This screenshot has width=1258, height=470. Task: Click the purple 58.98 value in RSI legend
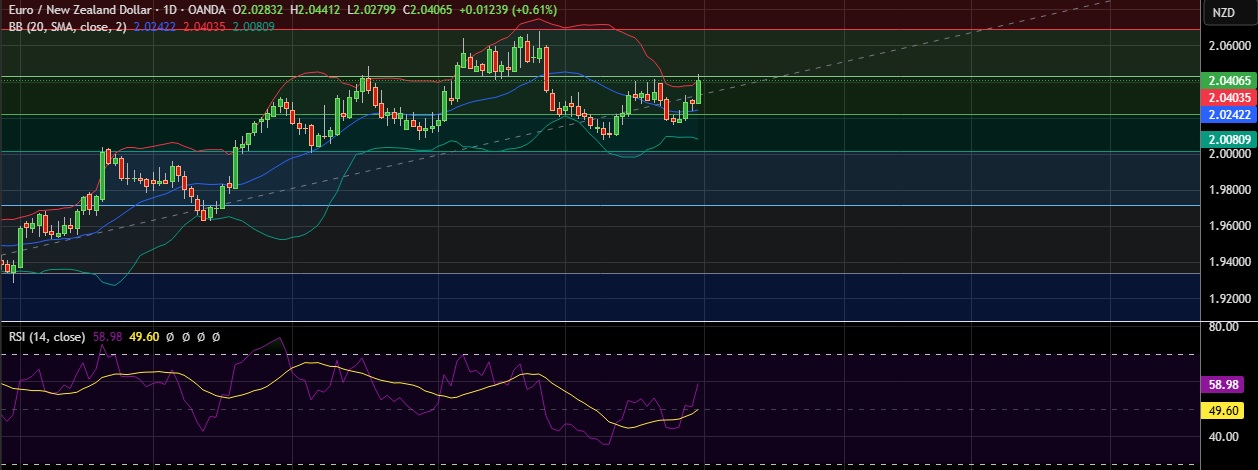tap(107, 337)
